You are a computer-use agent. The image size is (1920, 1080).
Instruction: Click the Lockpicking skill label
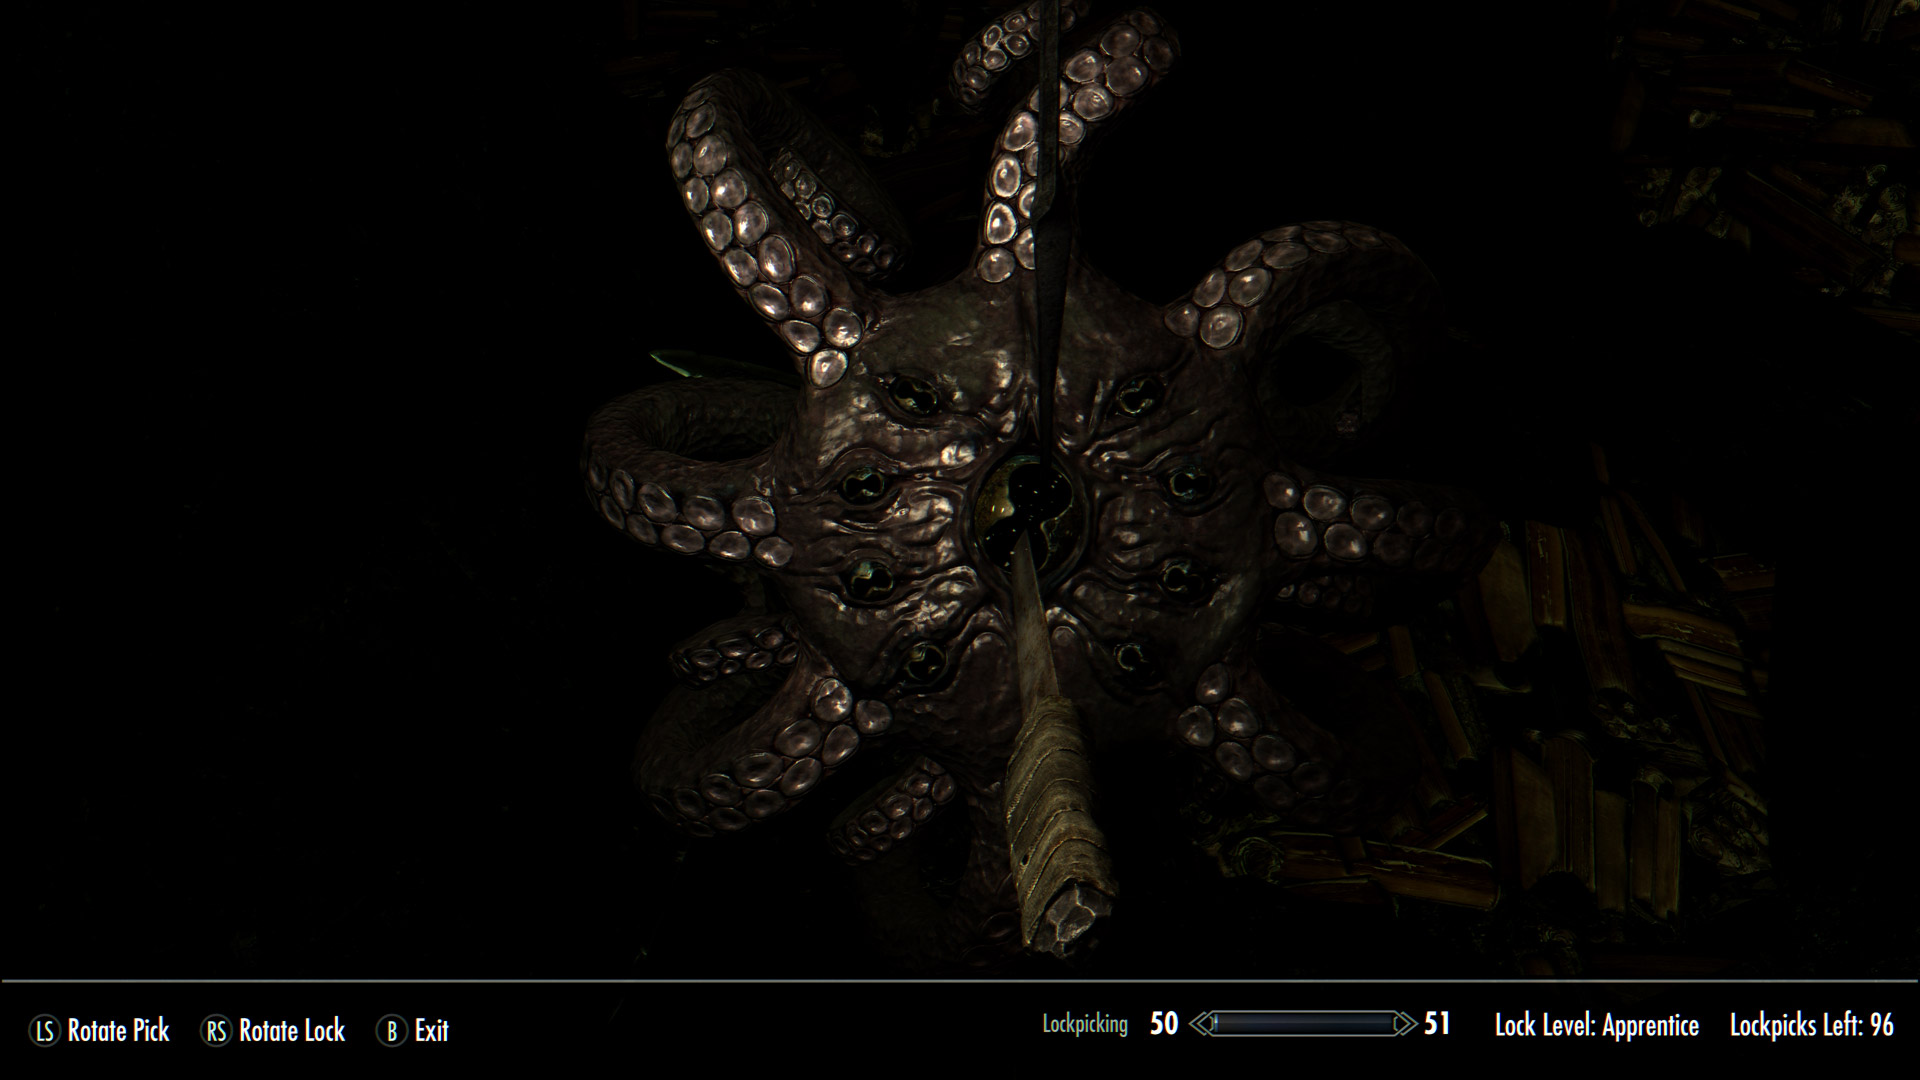pos(1084,1025)
